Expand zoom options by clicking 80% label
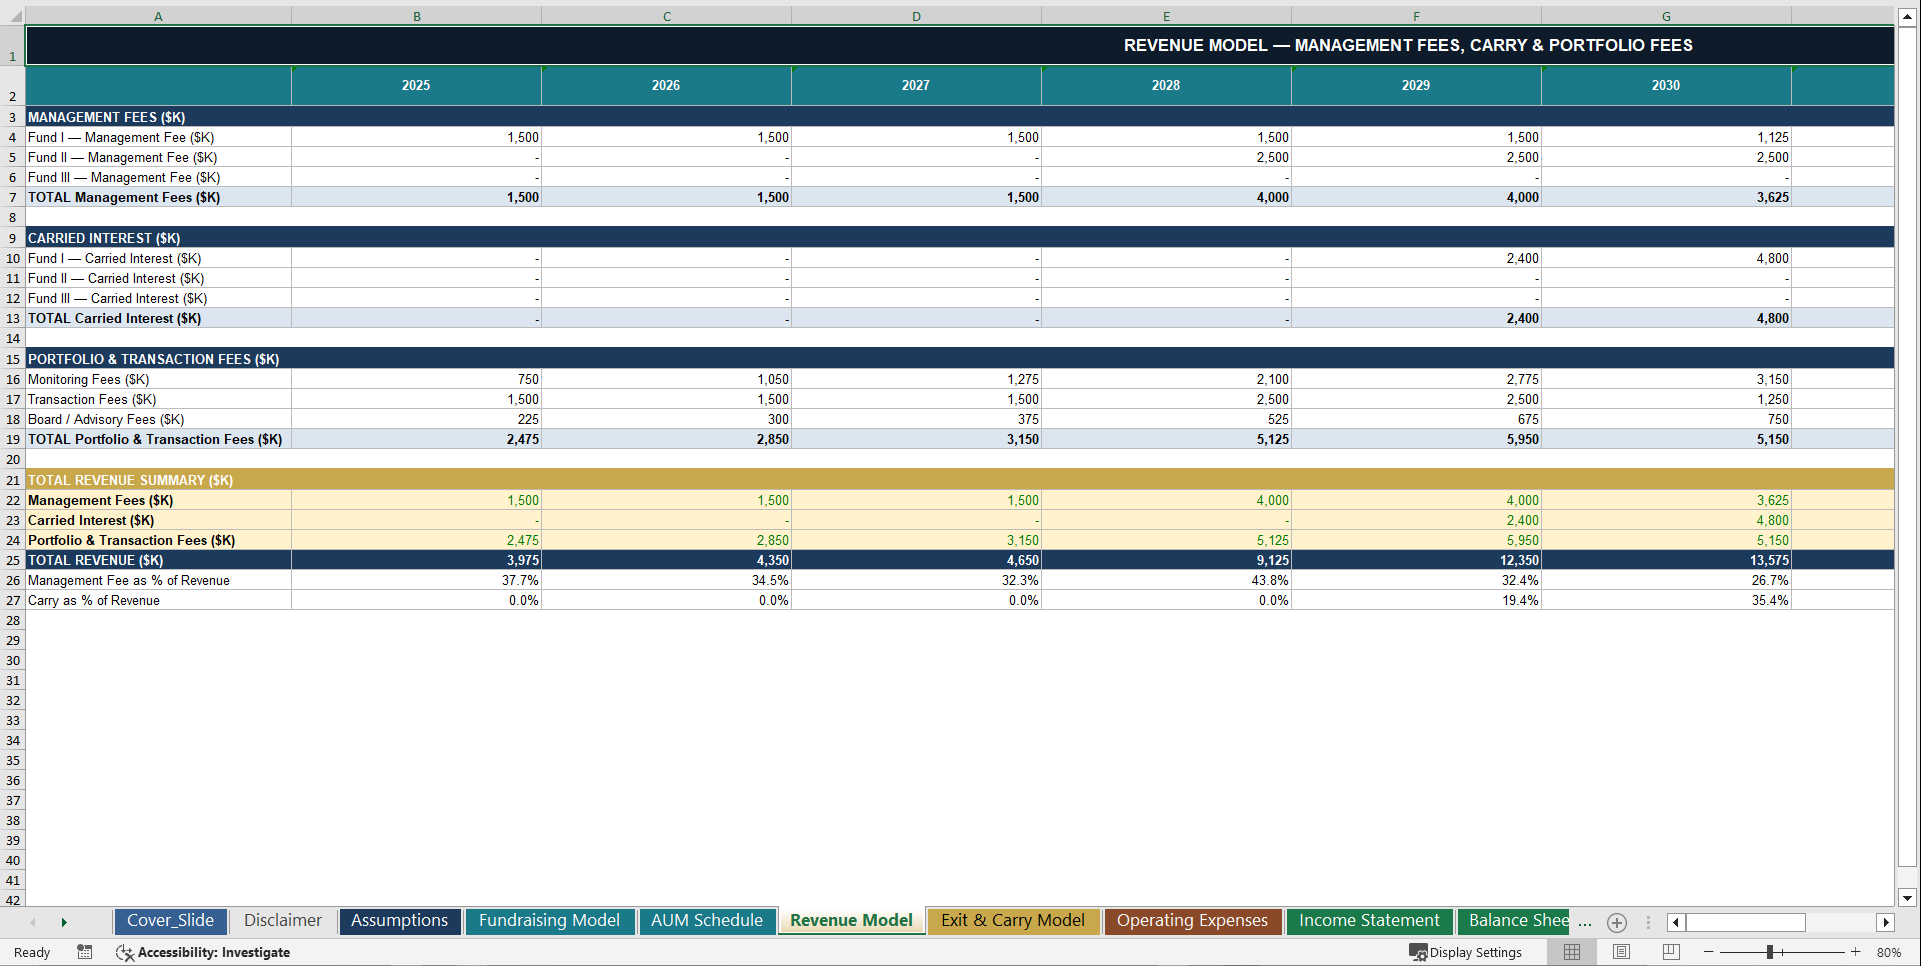 pyautogui.click(x=1890, y=952)
